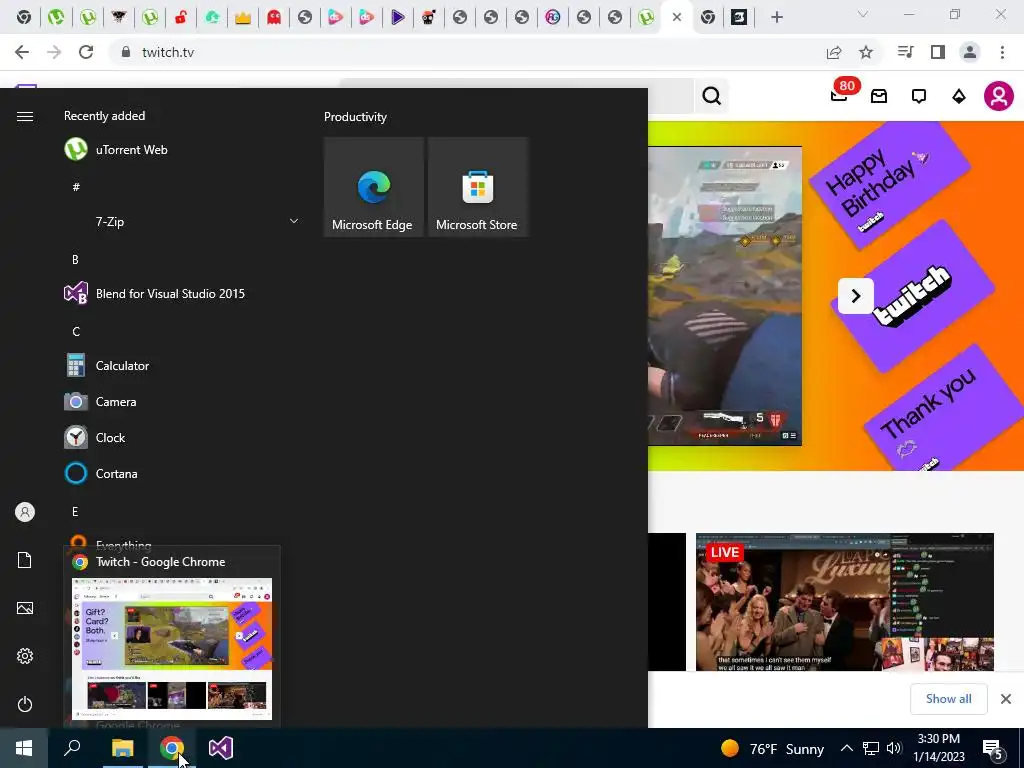Select the Productivity group title
1024x768 pixels.
pos(355,117)
